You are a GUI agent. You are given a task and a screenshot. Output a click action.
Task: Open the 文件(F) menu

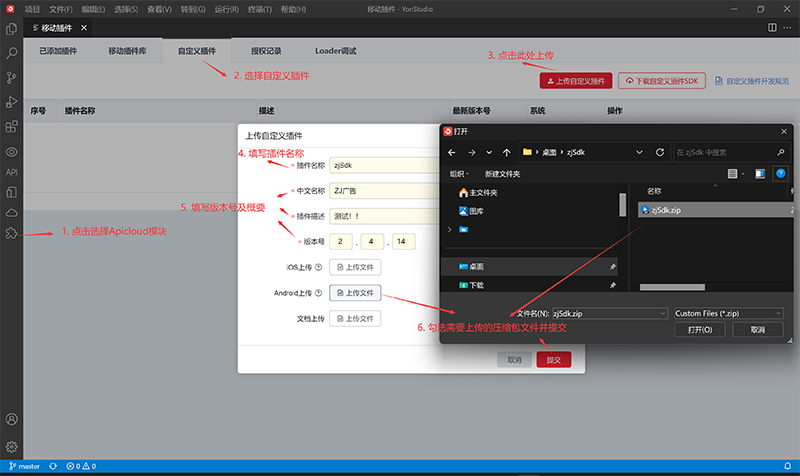(61, 9)
